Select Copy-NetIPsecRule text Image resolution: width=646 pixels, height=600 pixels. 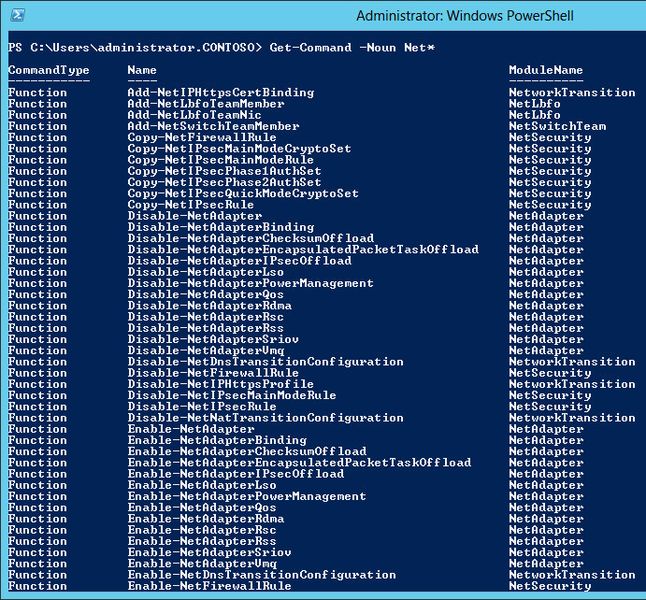pyautogui.click(x=191, y=204)
